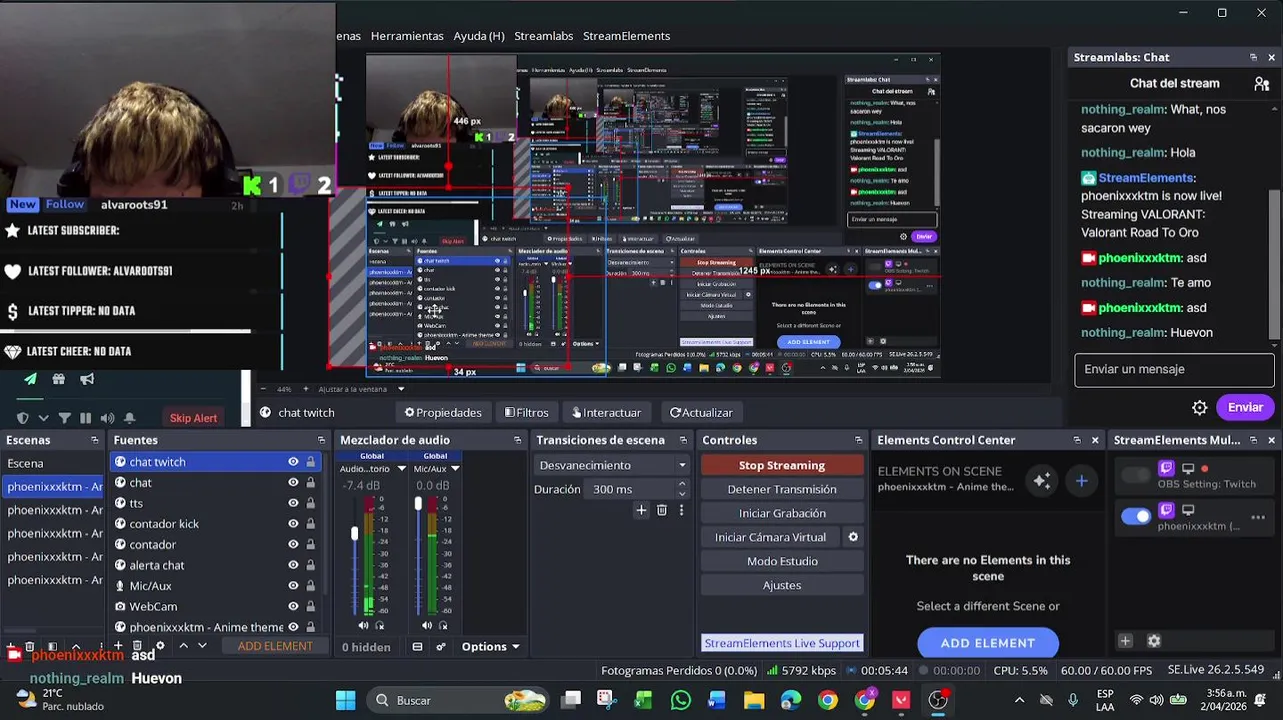This screenshot has width=1283, height=720.
Task: Open the StreamElements menu
Action: [x=626, y=36]
